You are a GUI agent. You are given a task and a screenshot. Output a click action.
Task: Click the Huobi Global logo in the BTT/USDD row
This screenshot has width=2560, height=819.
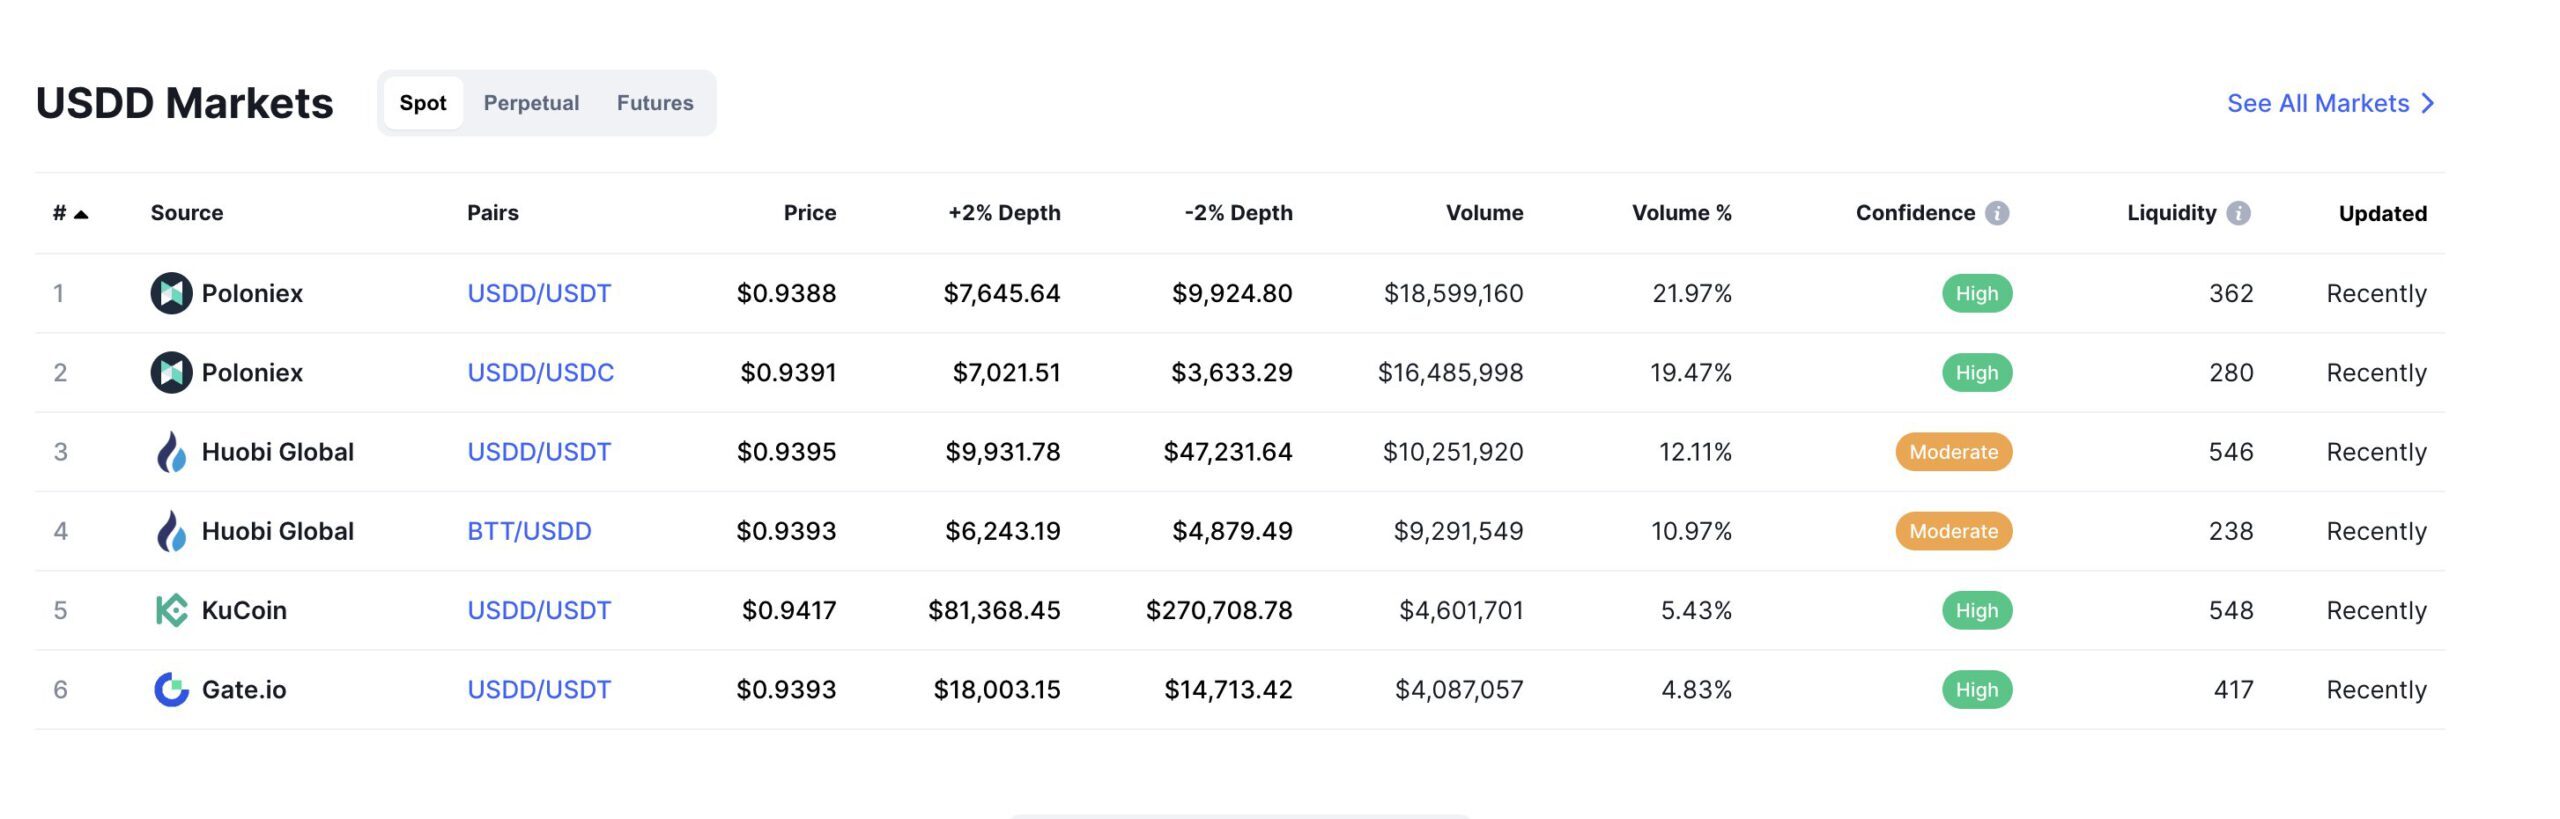coord(171,531)
